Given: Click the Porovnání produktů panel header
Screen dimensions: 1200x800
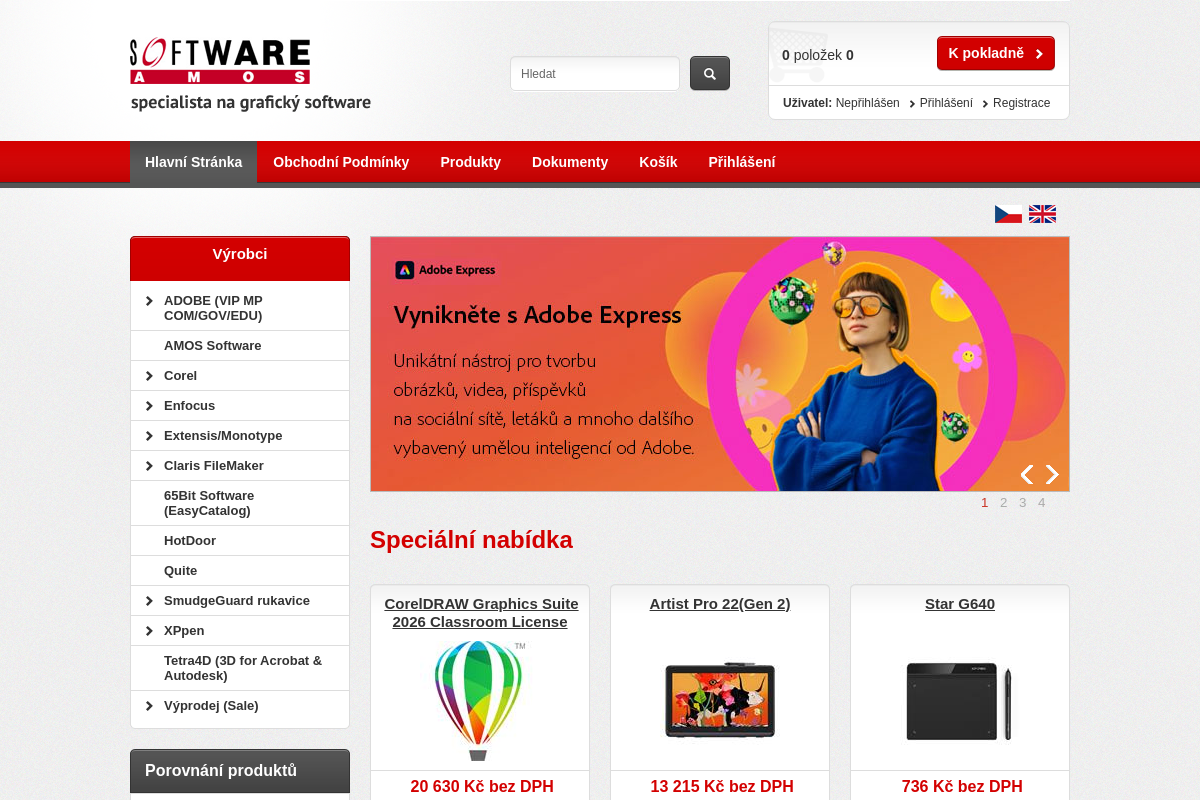Looking at the screenshot, I should coord(240,771).
